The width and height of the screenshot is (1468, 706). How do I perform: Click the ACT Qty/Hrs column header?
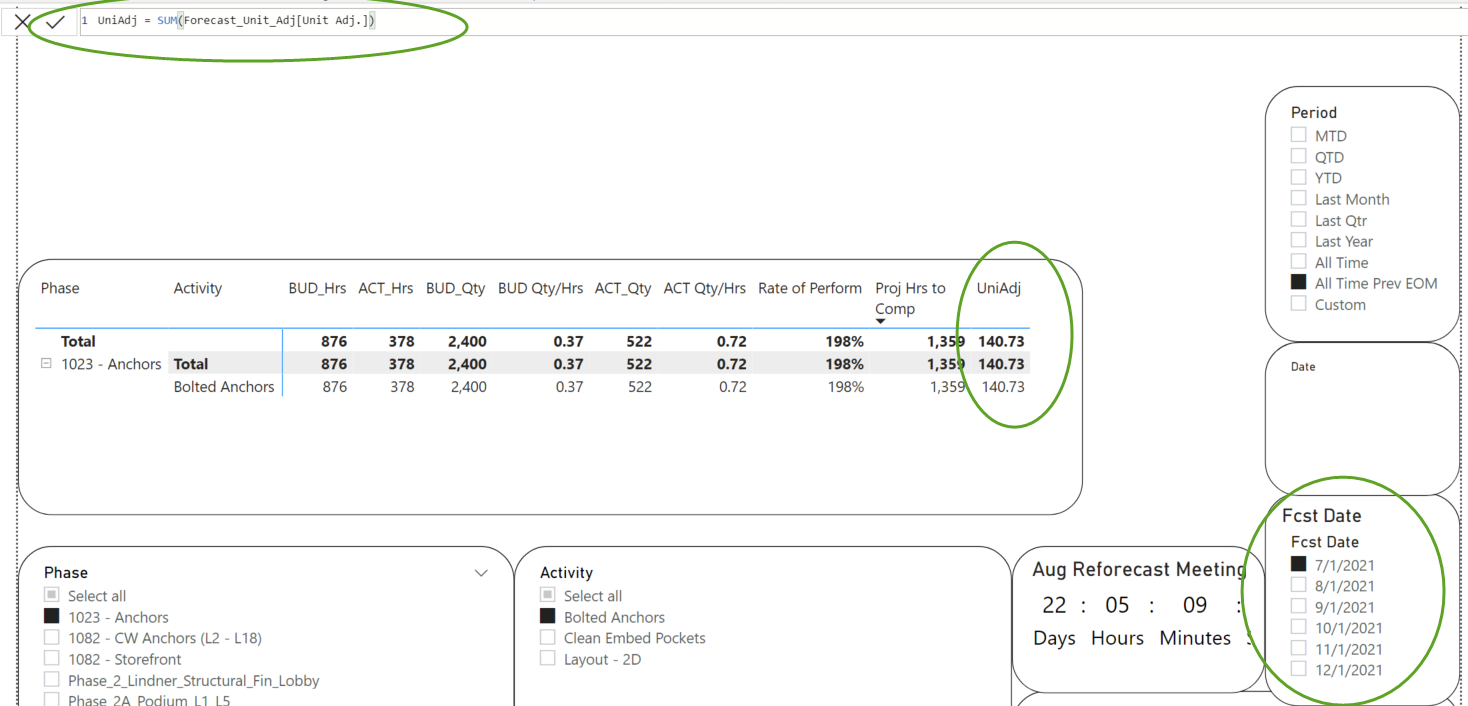[705, 288]
